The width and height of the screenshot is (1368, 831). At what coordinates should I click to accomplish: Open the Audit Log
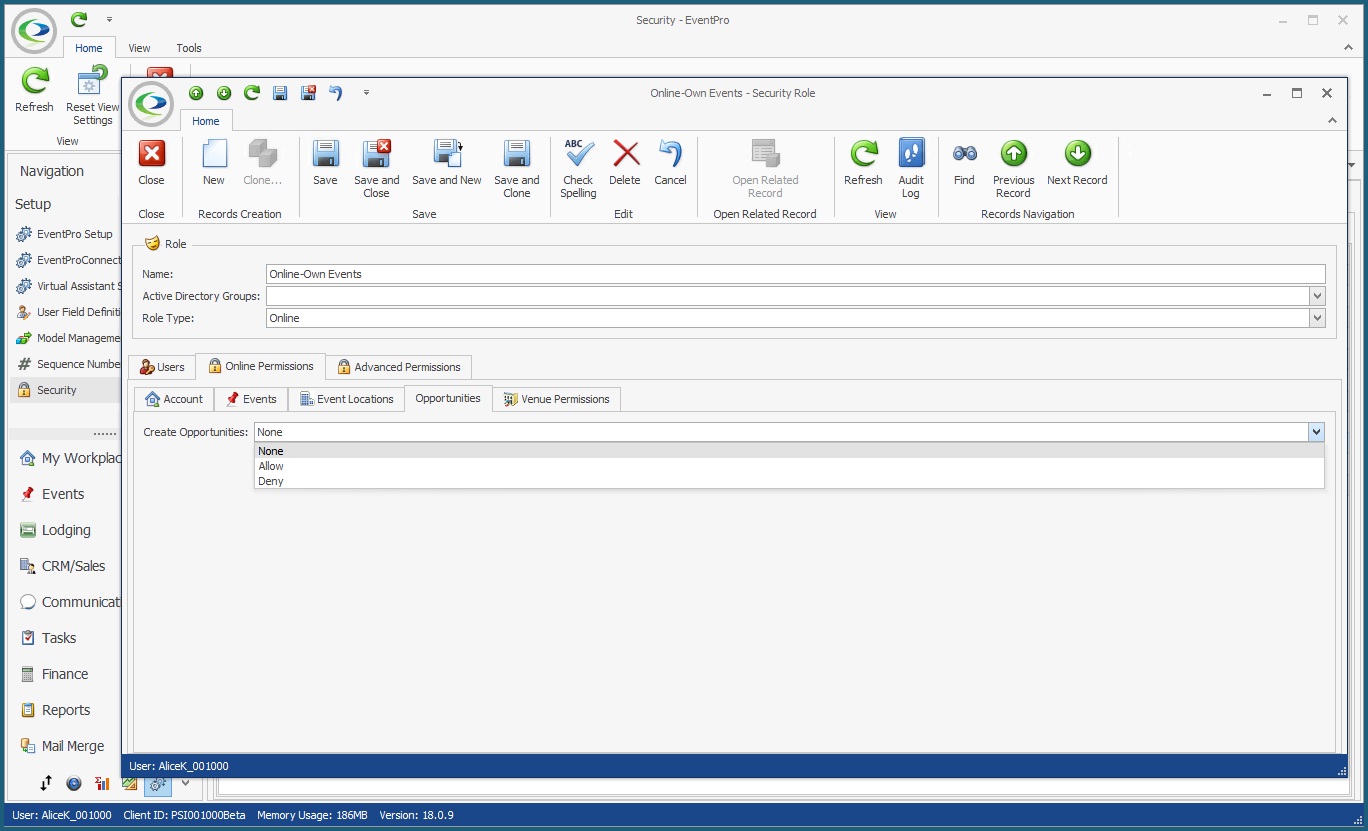911,168
